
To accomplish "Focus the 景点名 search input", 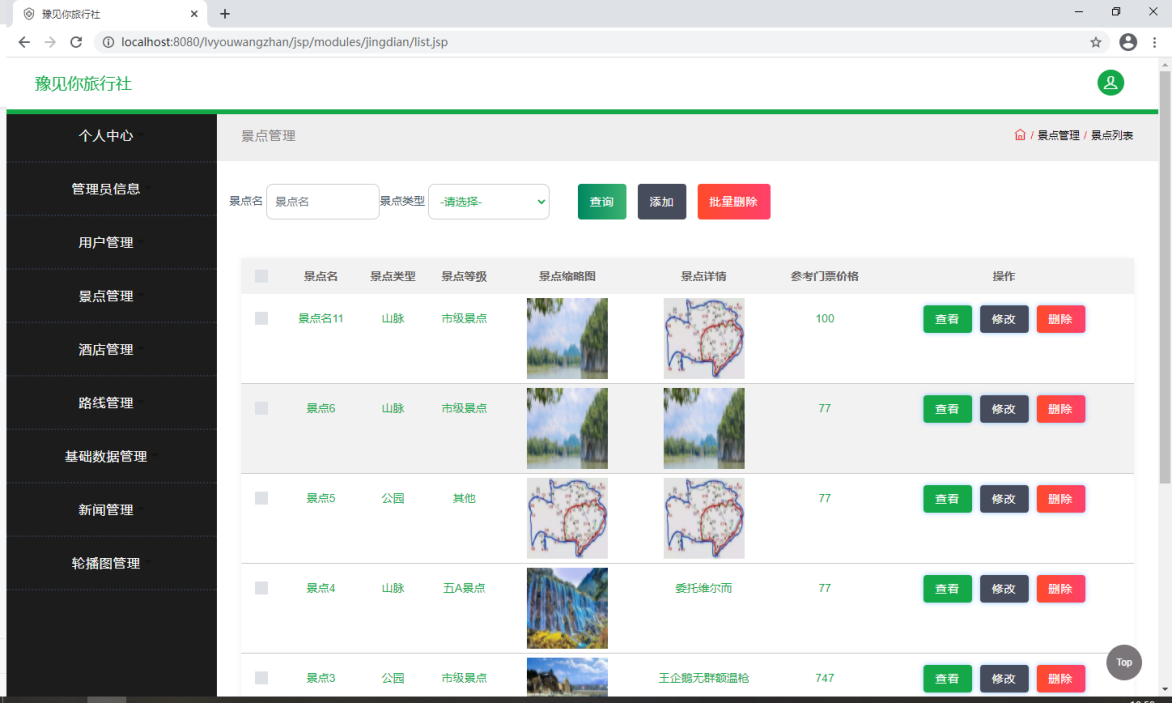I will pos(322,202).
